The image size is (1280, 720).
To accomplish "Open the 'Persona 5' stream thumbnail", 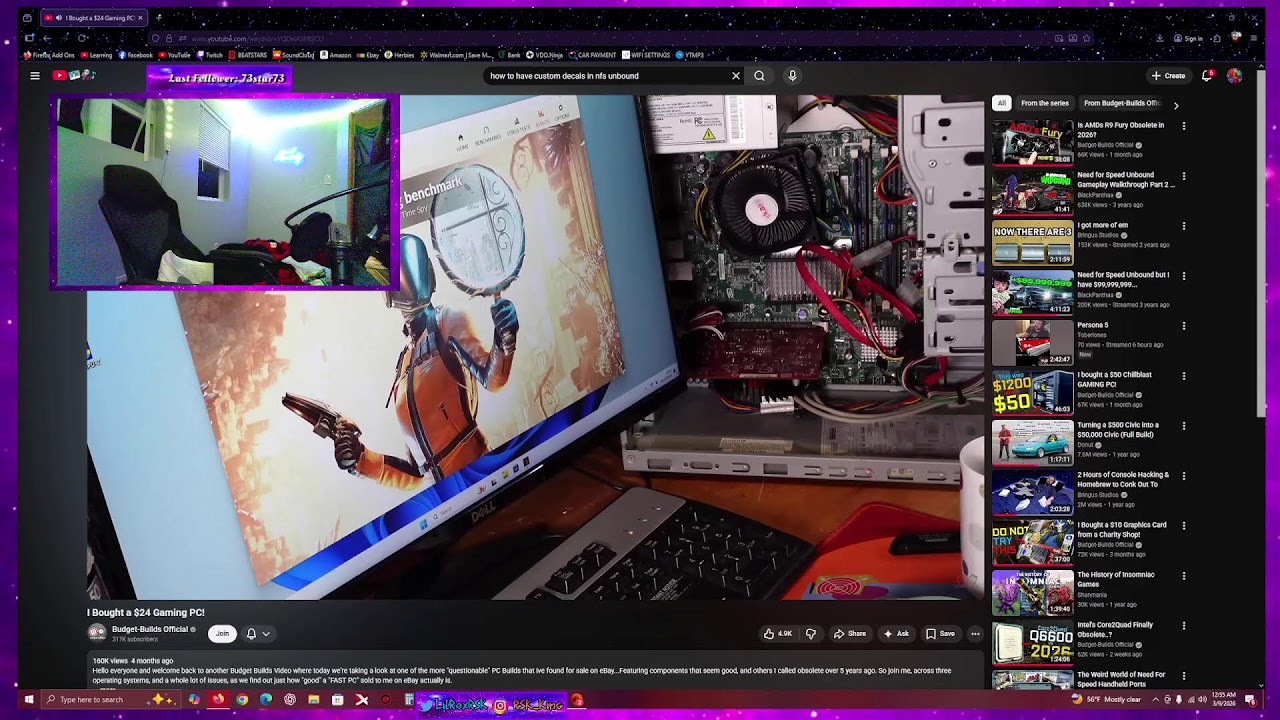I will 1032,343.
